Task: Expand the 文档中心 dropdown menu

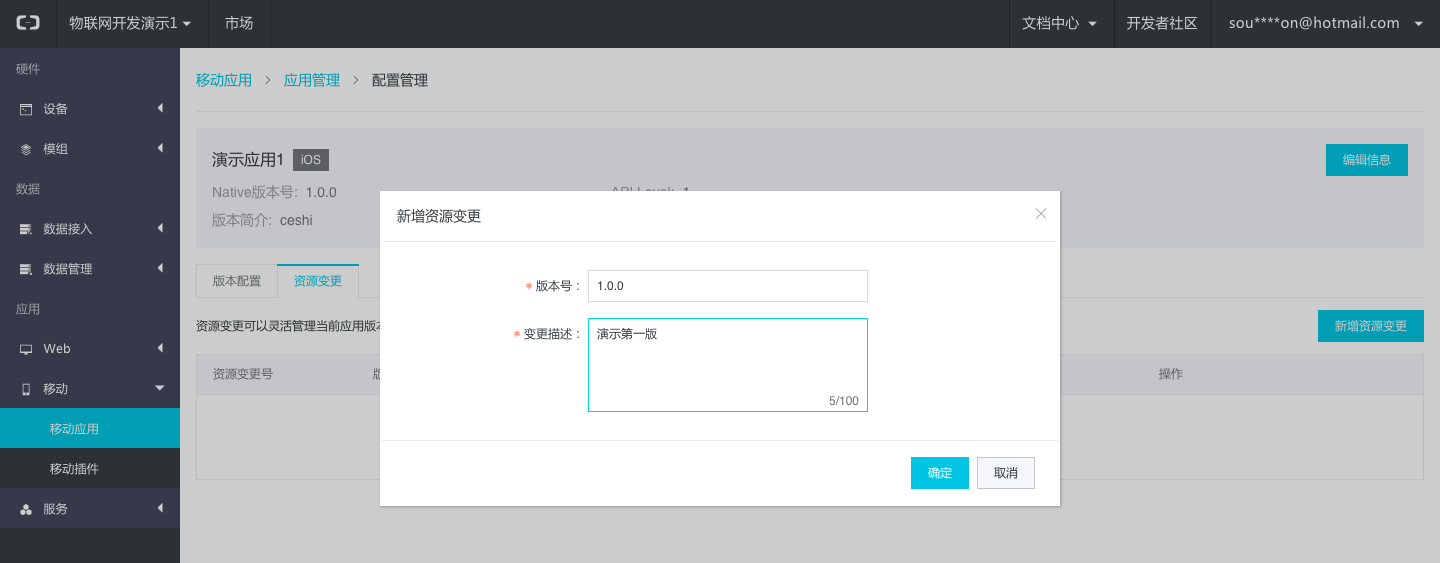Action: tap(1059, 23)
